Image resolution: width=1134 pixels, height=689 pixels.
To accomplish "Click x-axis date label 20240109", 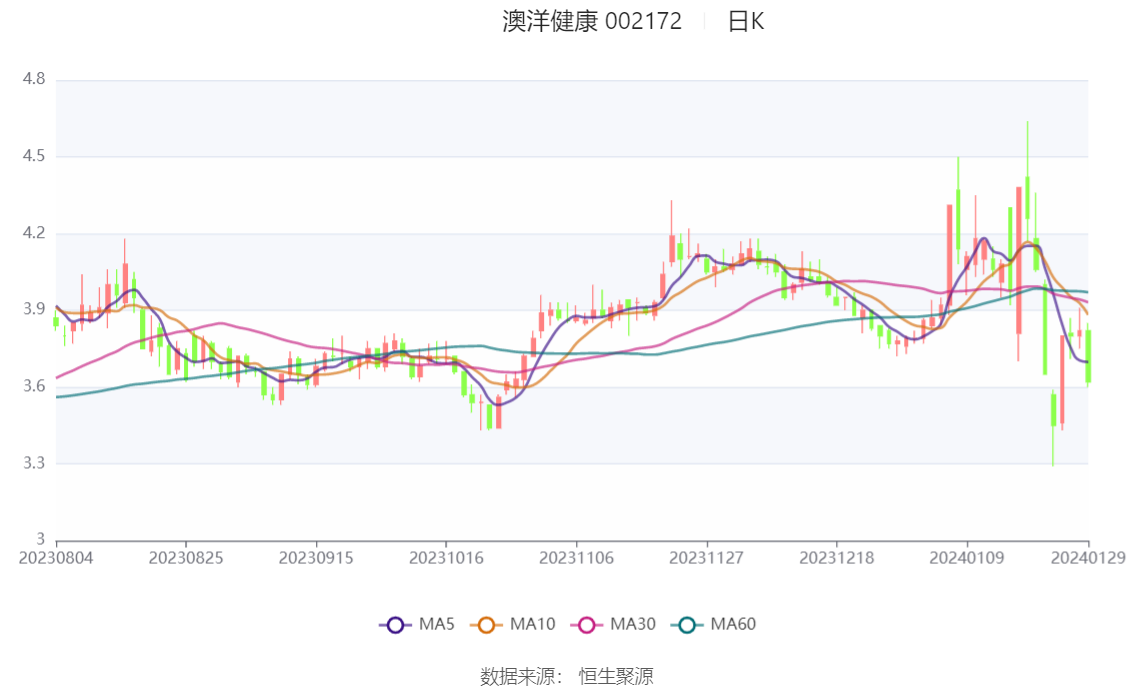I will tap(967, 558).
